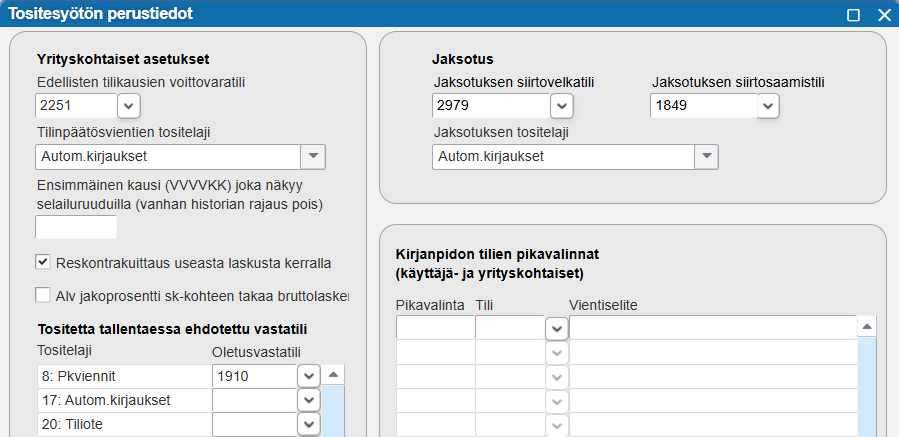899x437 pixels.
Task: Enable Alv jakoprosentti sk-kohteen takaa checkbox
Action: (x=43, y=295)
